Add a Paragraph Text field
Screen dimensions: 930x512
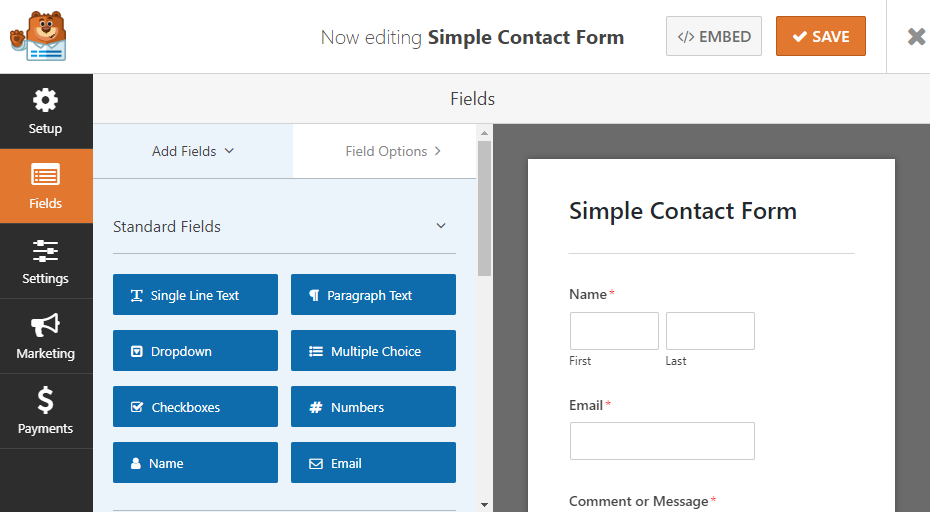[x=373, y=294]
